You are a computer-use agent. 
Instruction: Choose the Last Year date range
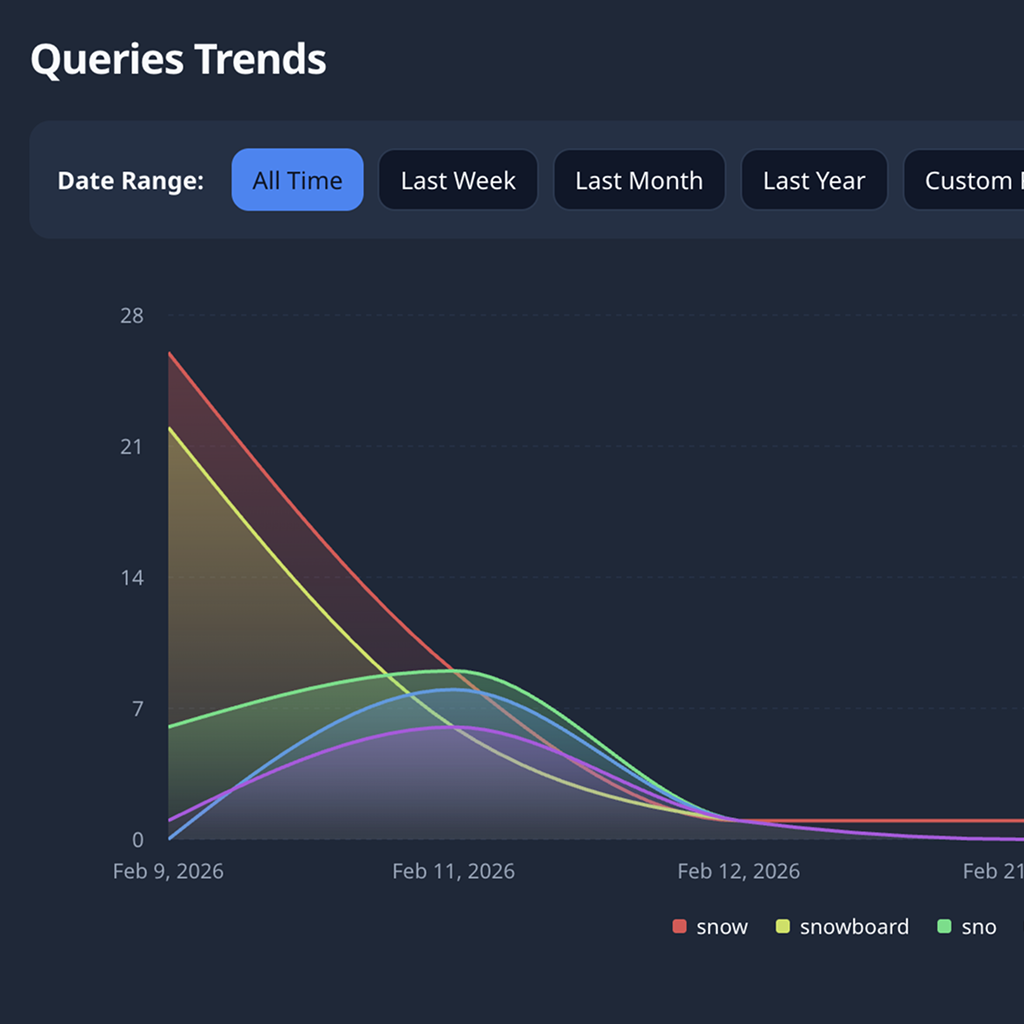click(x=814, y=180)
